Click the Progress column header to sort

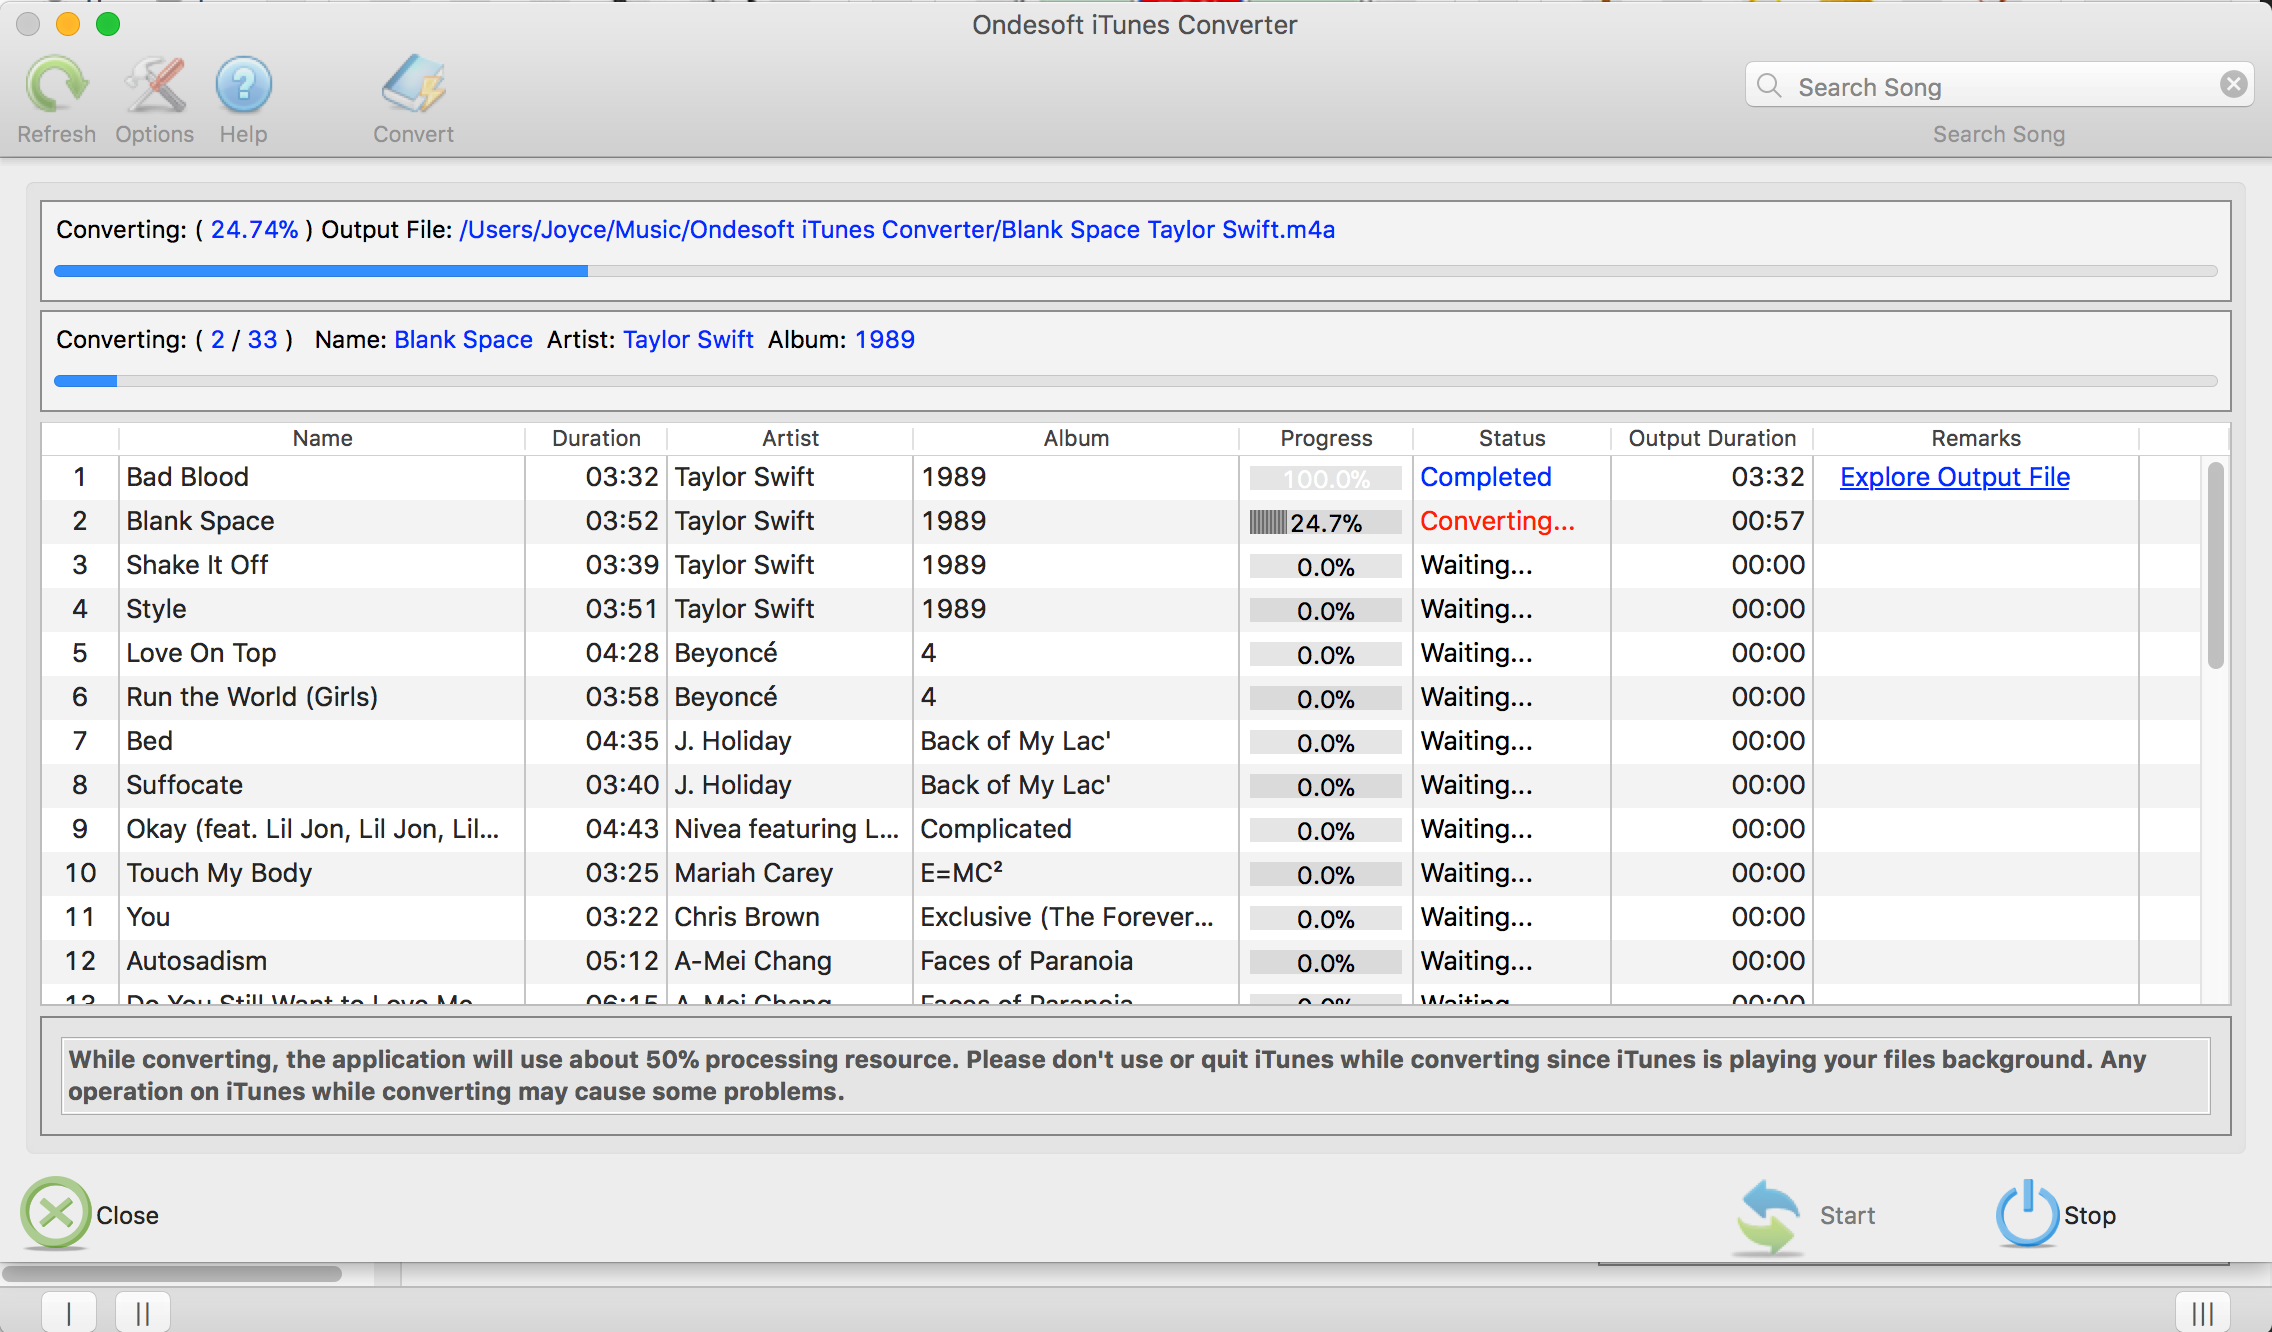click(1324, 436)
